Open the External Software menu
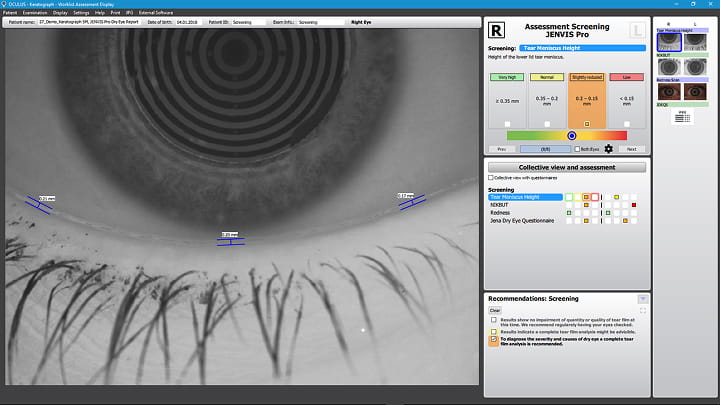Image resolution: width=720 pixels, height=405 pixels. click(156, 12)
